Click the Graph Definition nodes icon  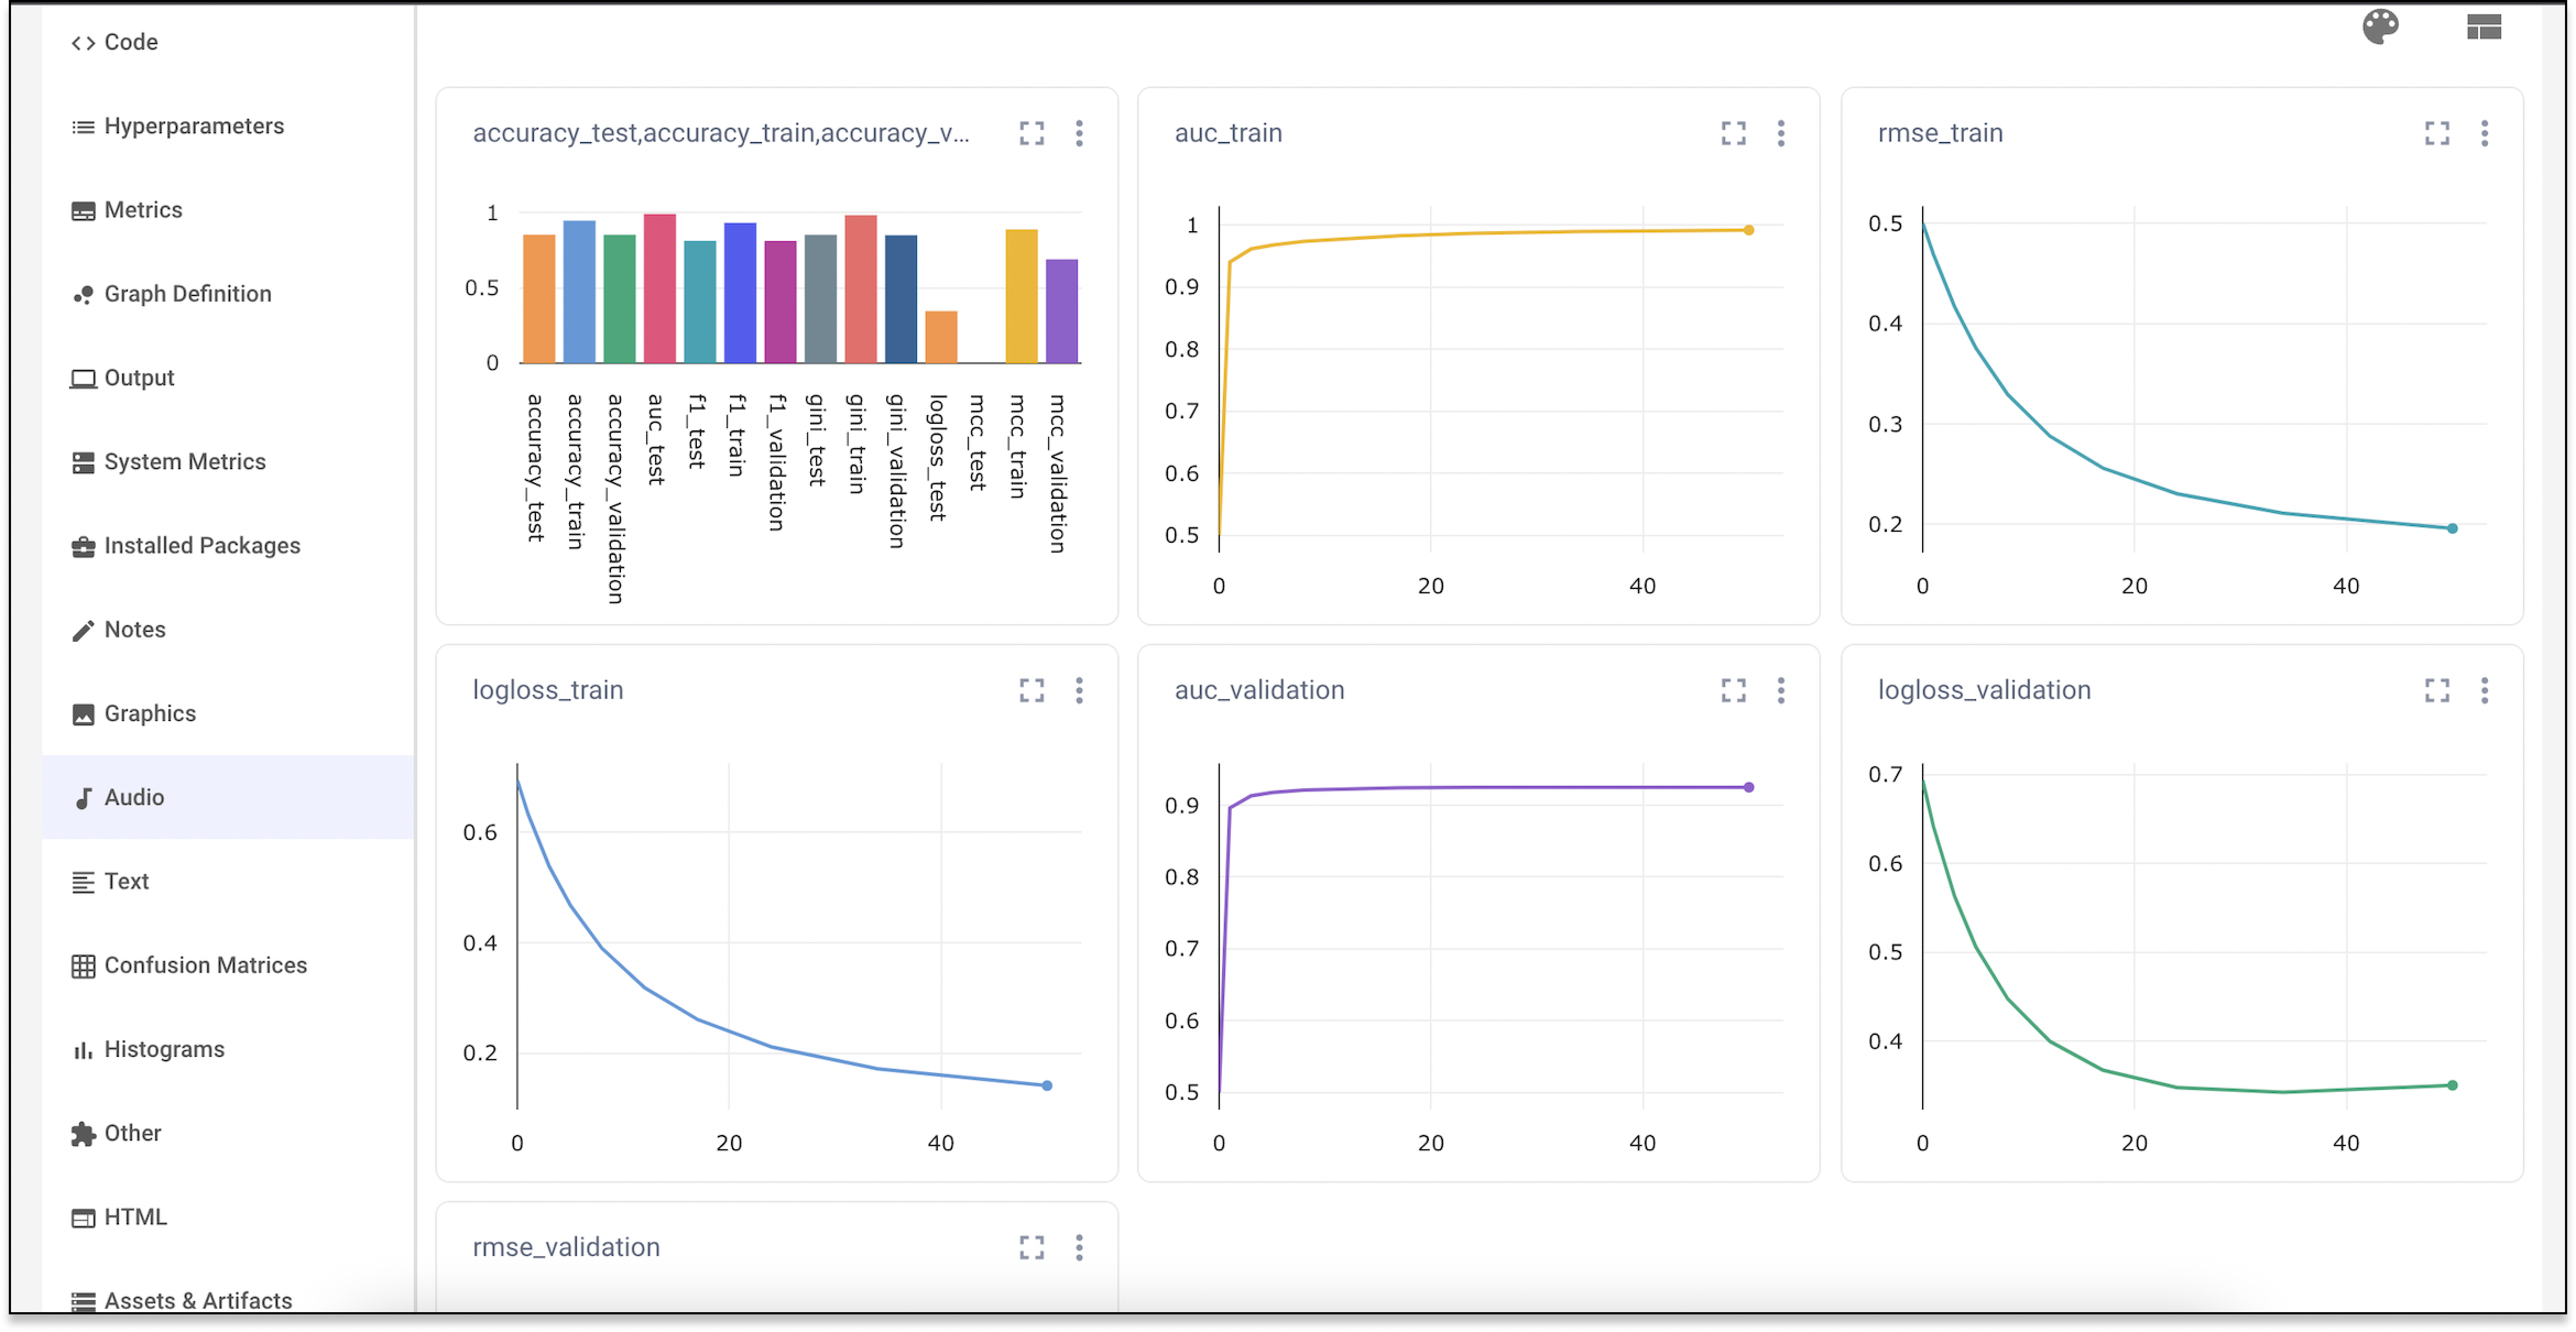83,294
